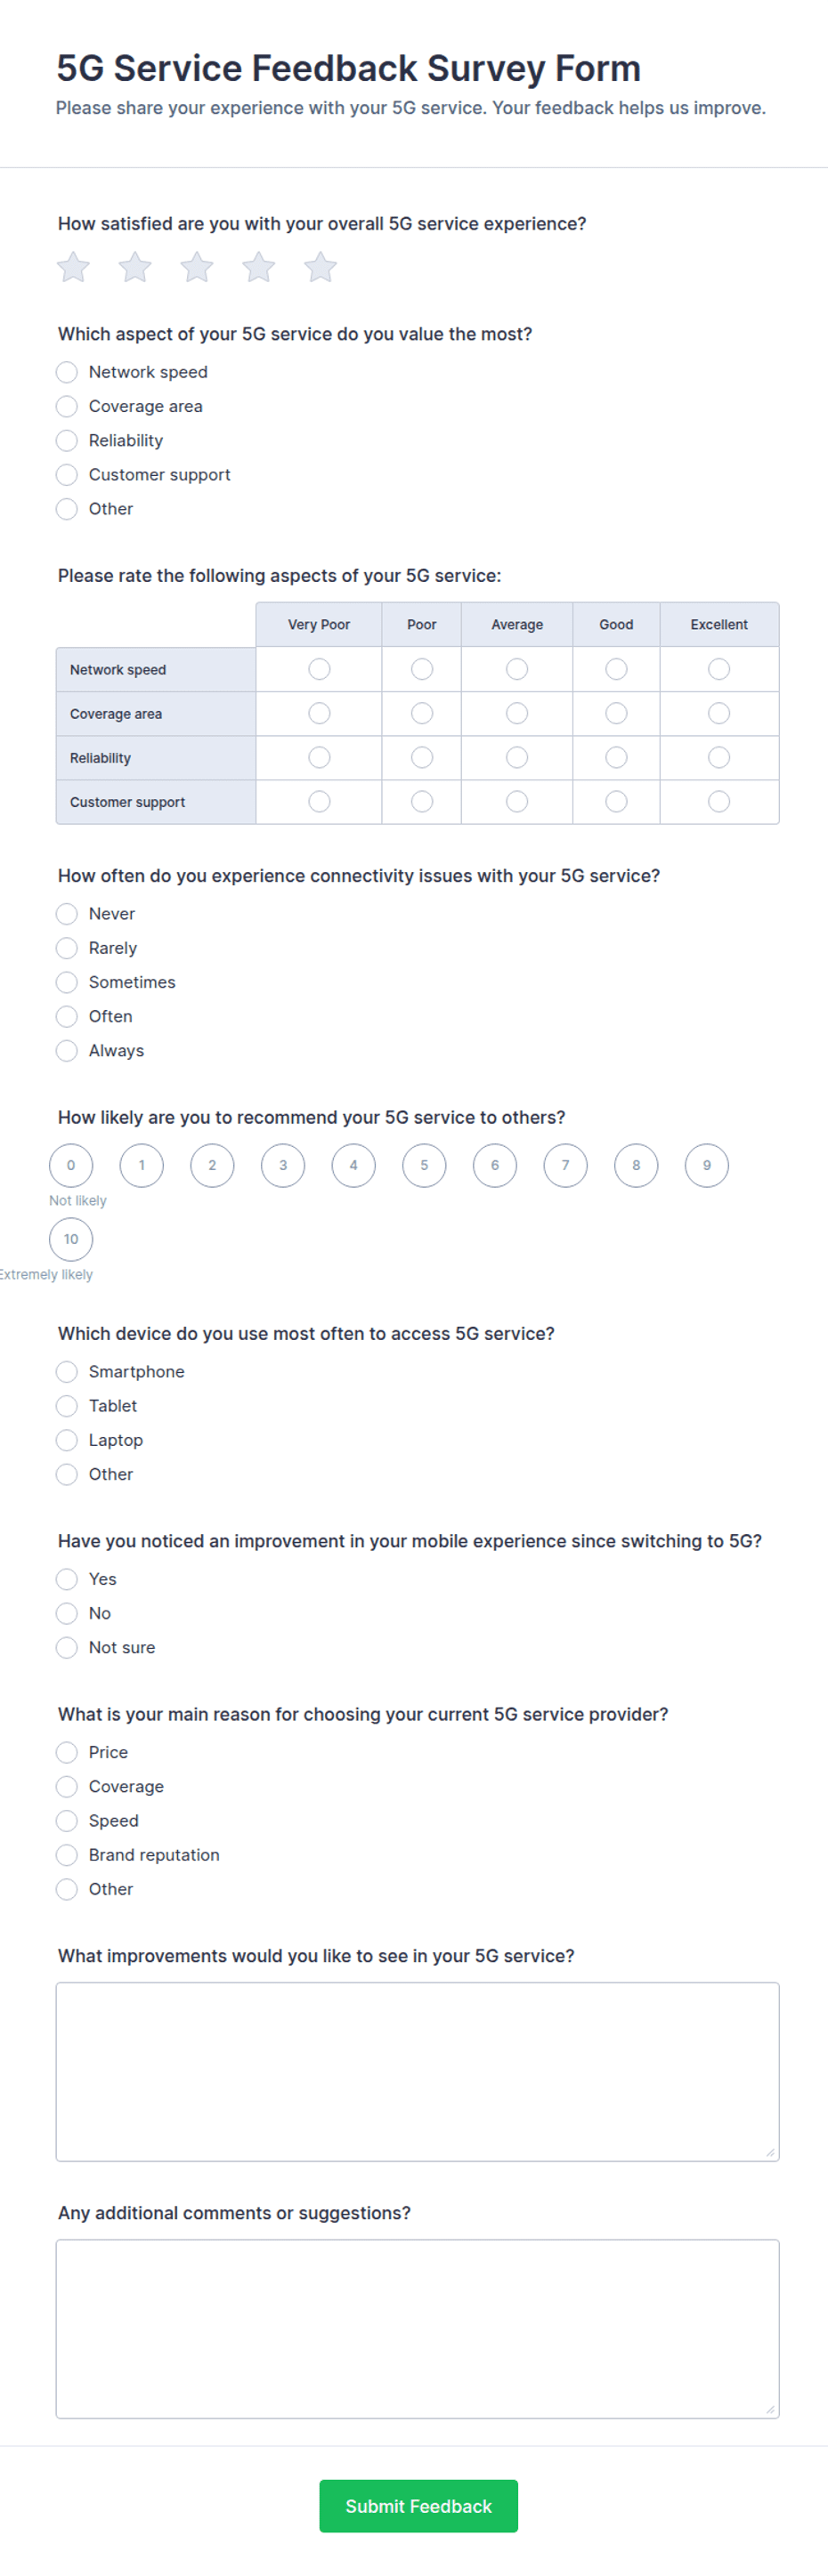The height and width of the screenshot is (2576, 828).
Task: Choose the third star rating
Action: 197,267
